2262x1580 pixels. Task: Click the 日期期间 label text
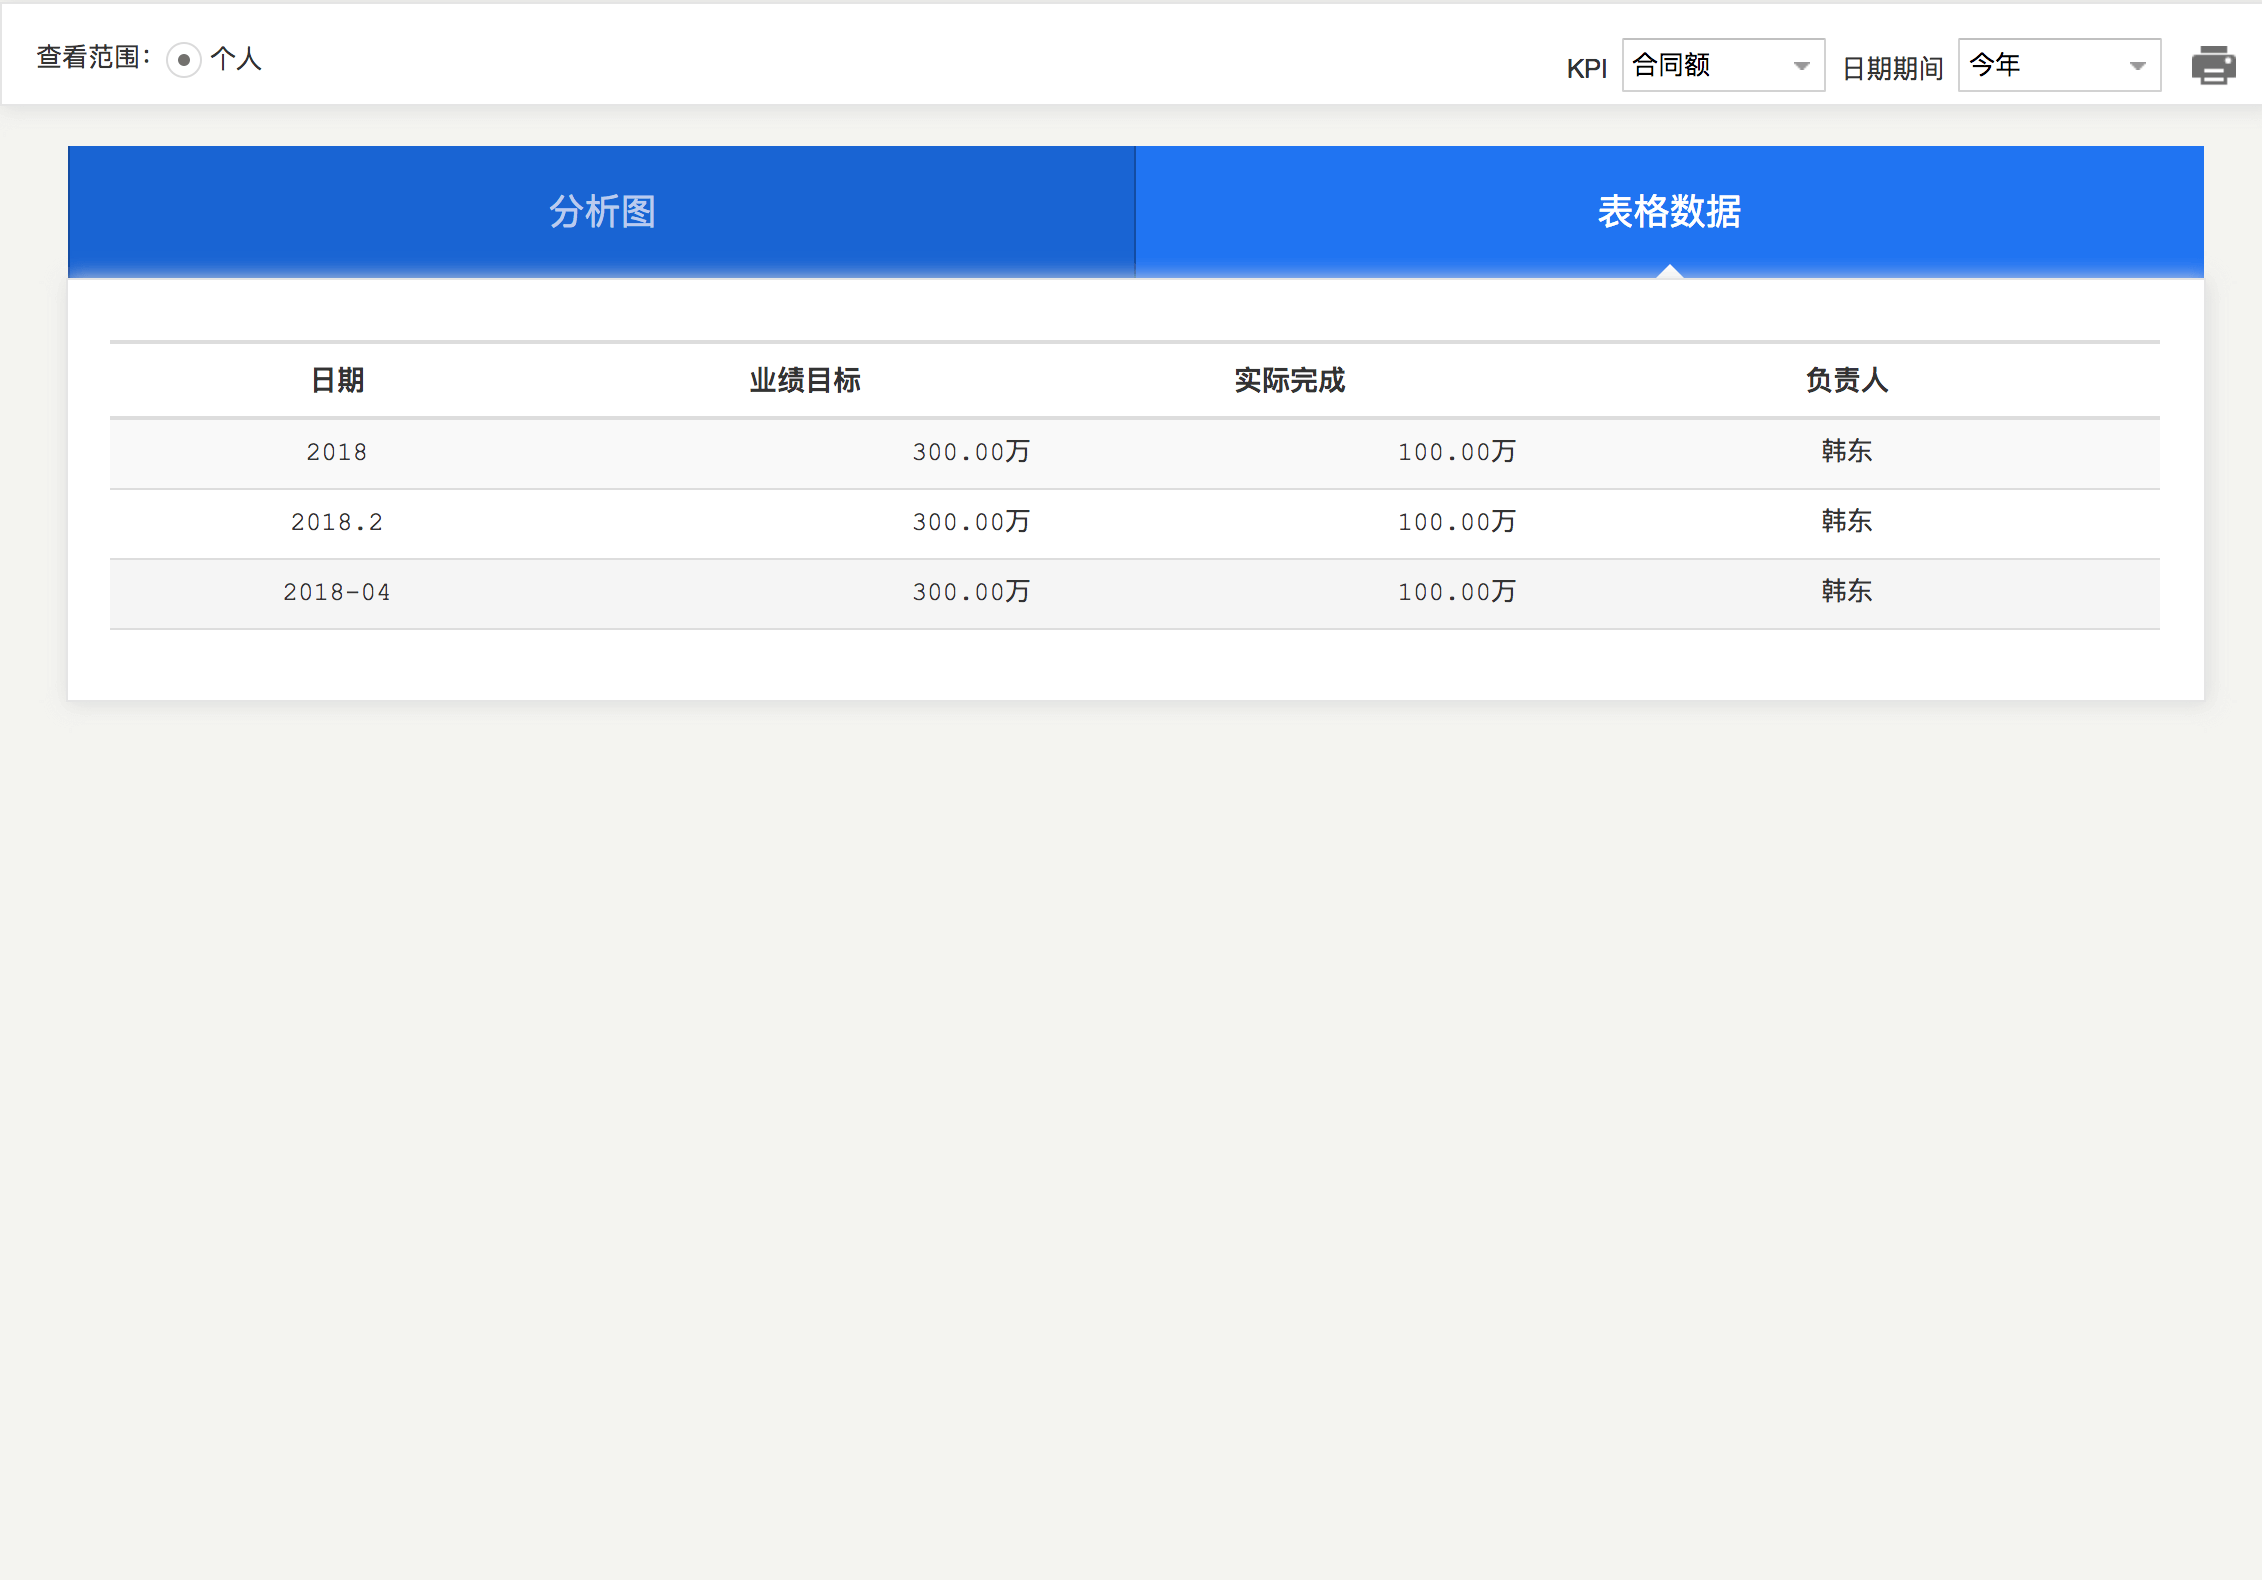click(x=1893, y=68)
